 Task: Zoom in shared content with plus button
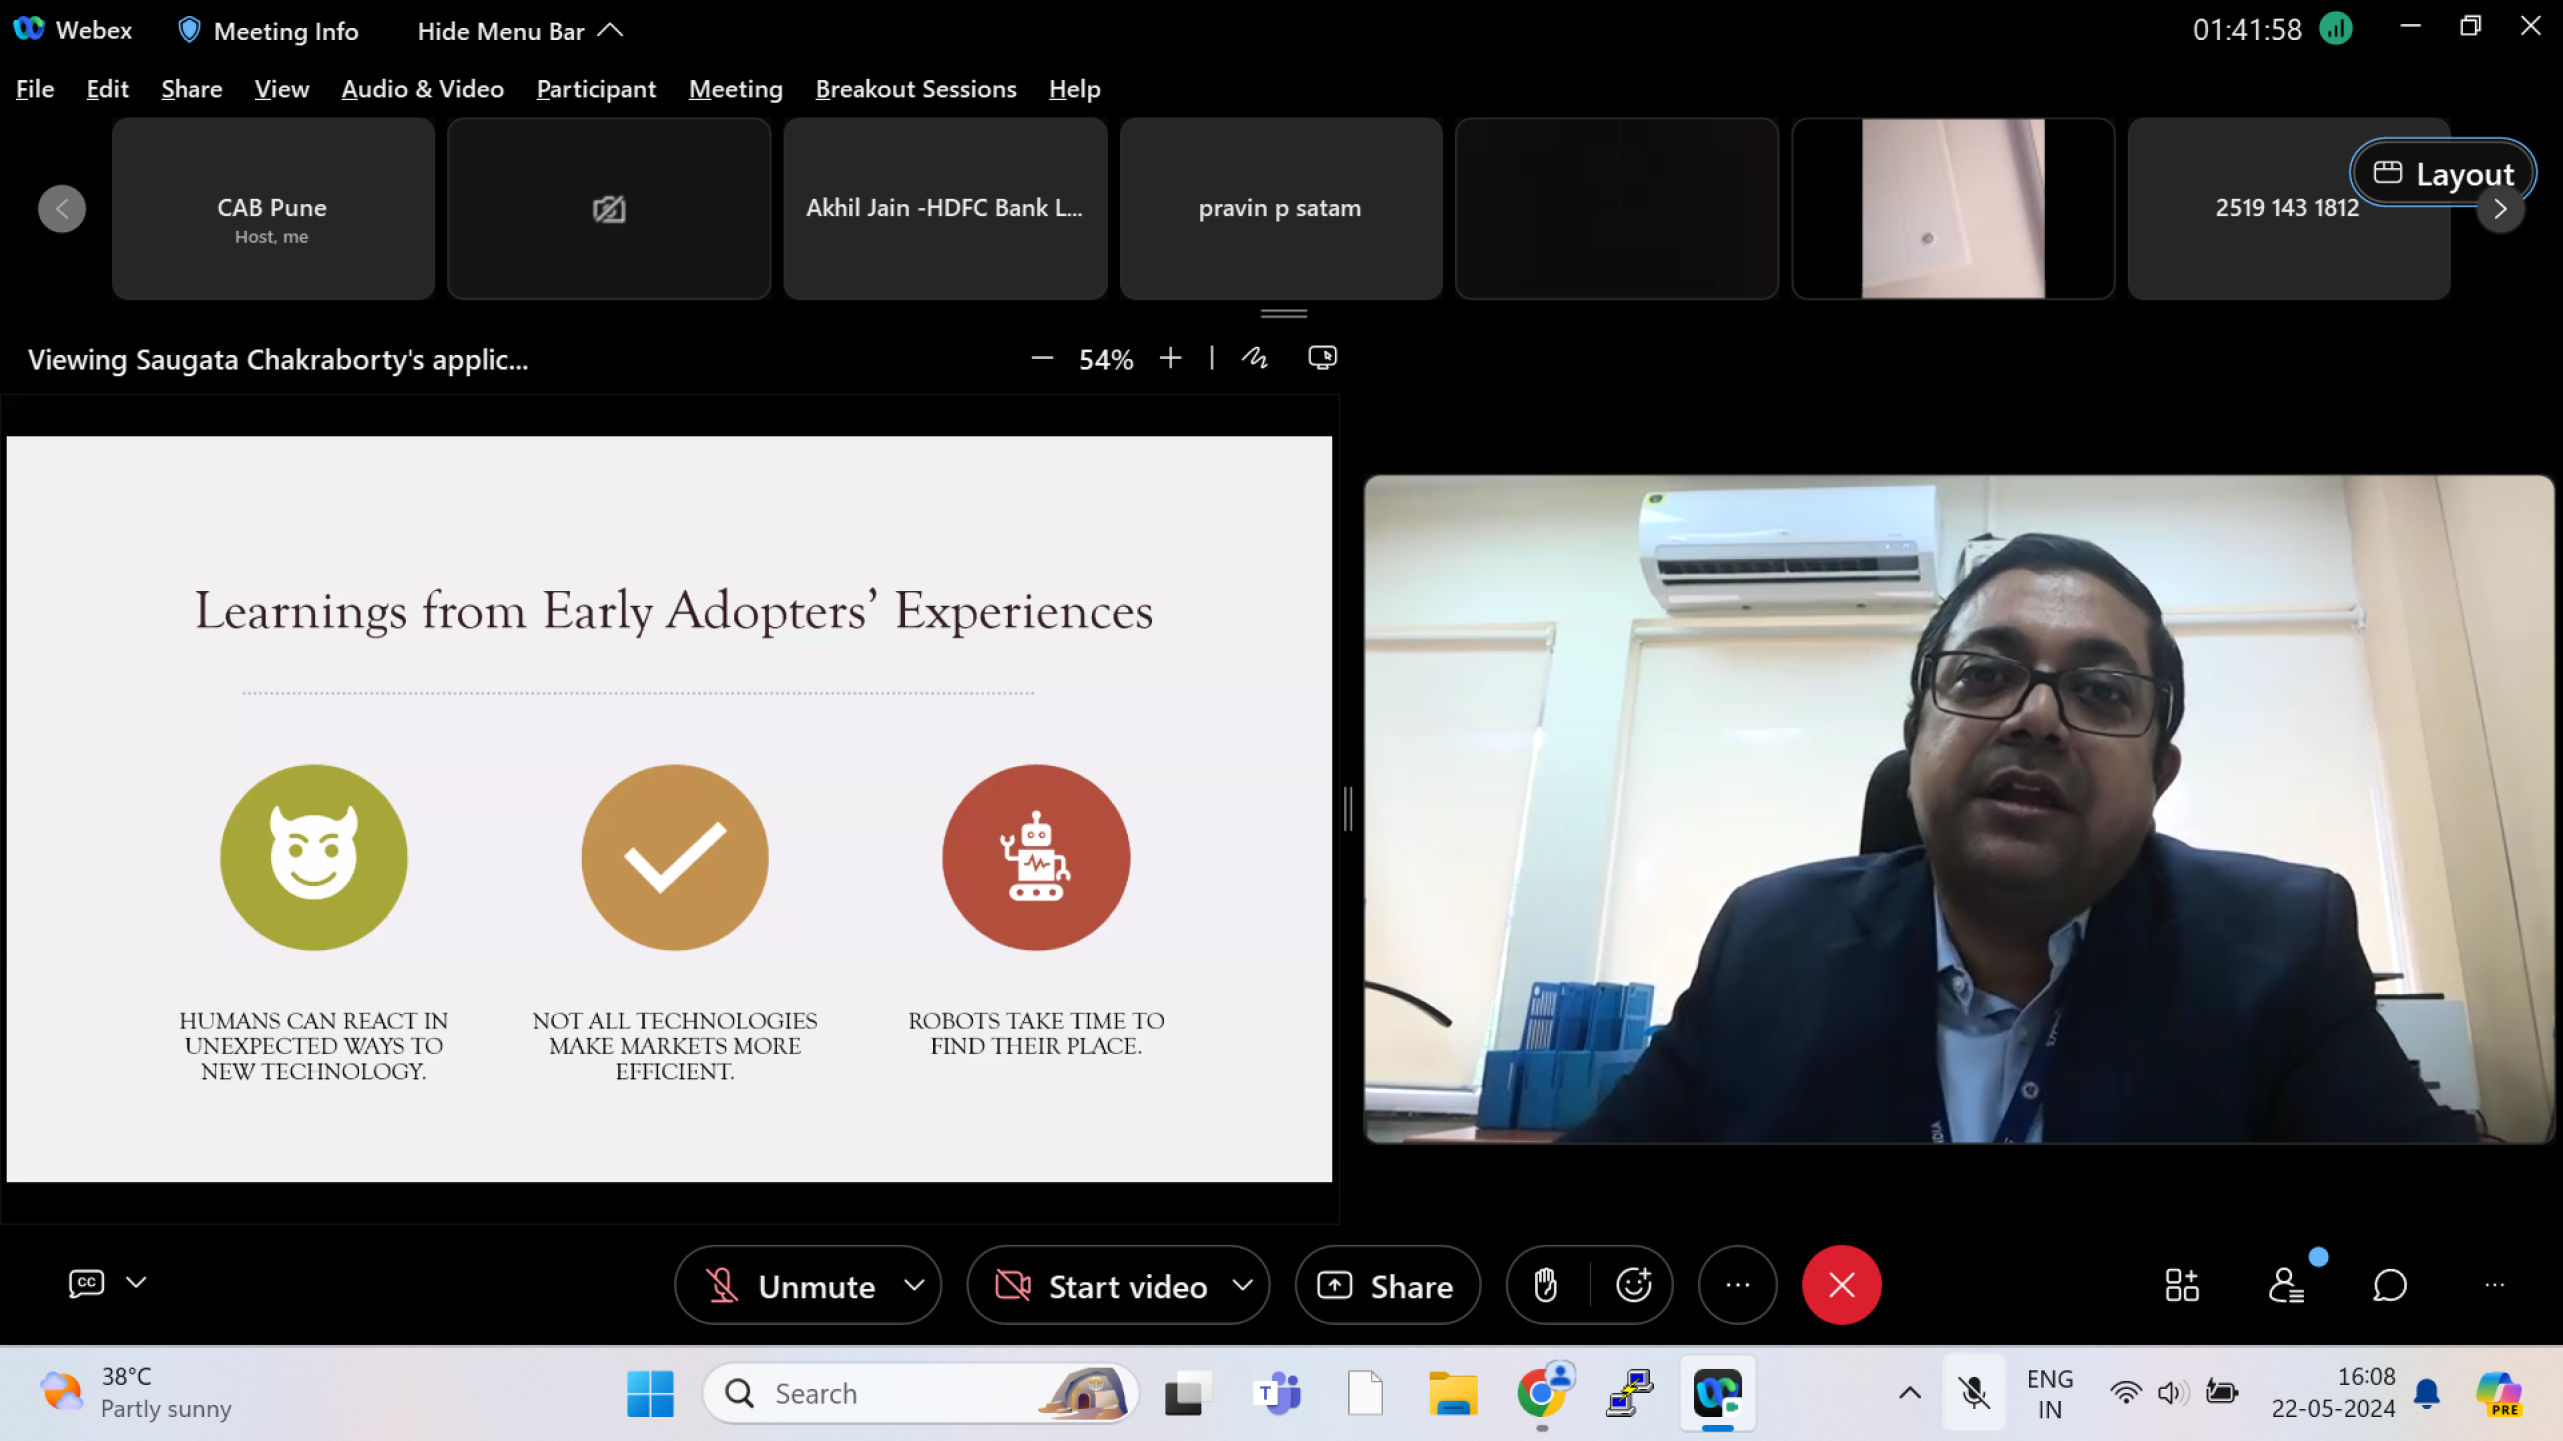1170,358
